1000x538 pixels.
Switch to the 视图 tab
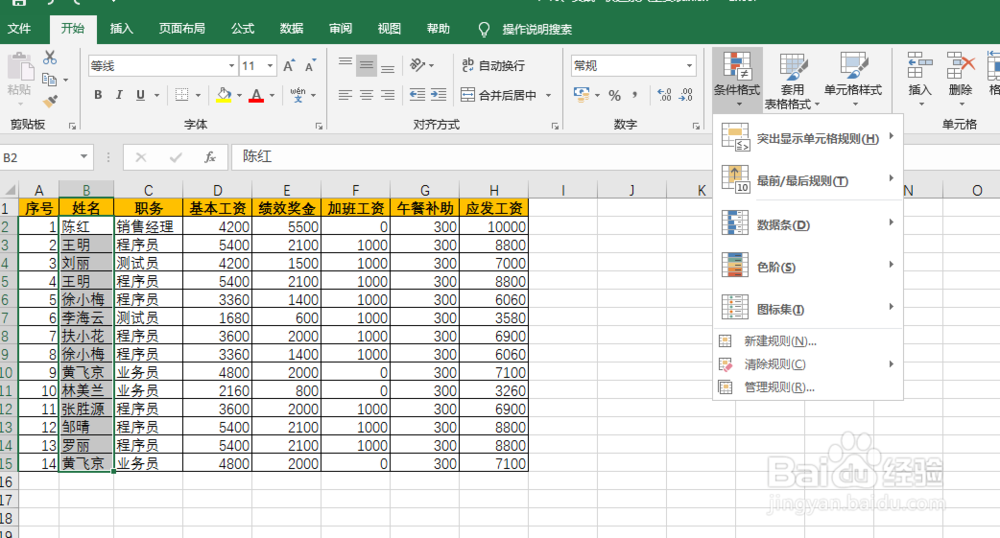(389, 29)
